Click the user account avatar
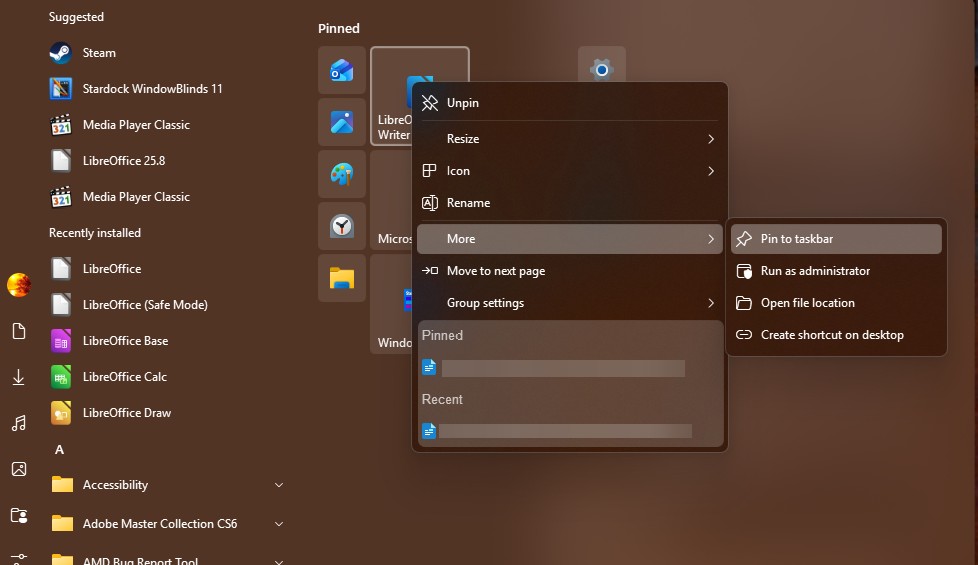 click(x=18, y=285)
